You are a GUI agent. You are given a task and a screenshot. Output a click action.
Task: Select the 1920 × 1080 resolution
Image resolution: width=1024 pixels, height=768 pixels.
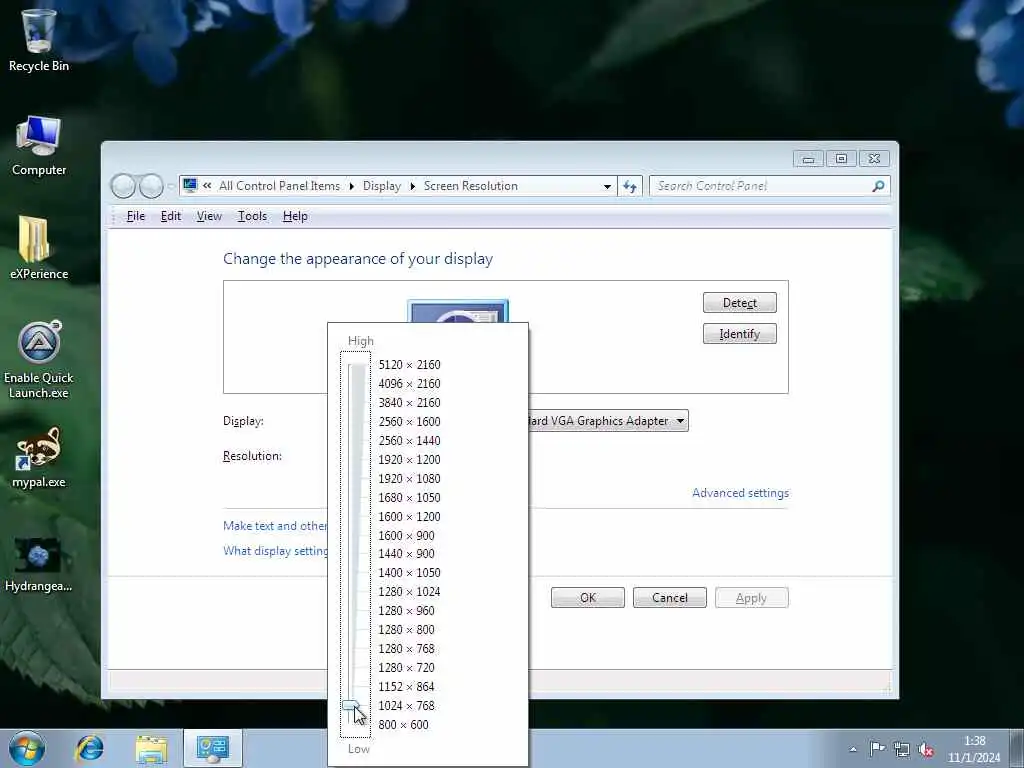click(x=409, y=479)
